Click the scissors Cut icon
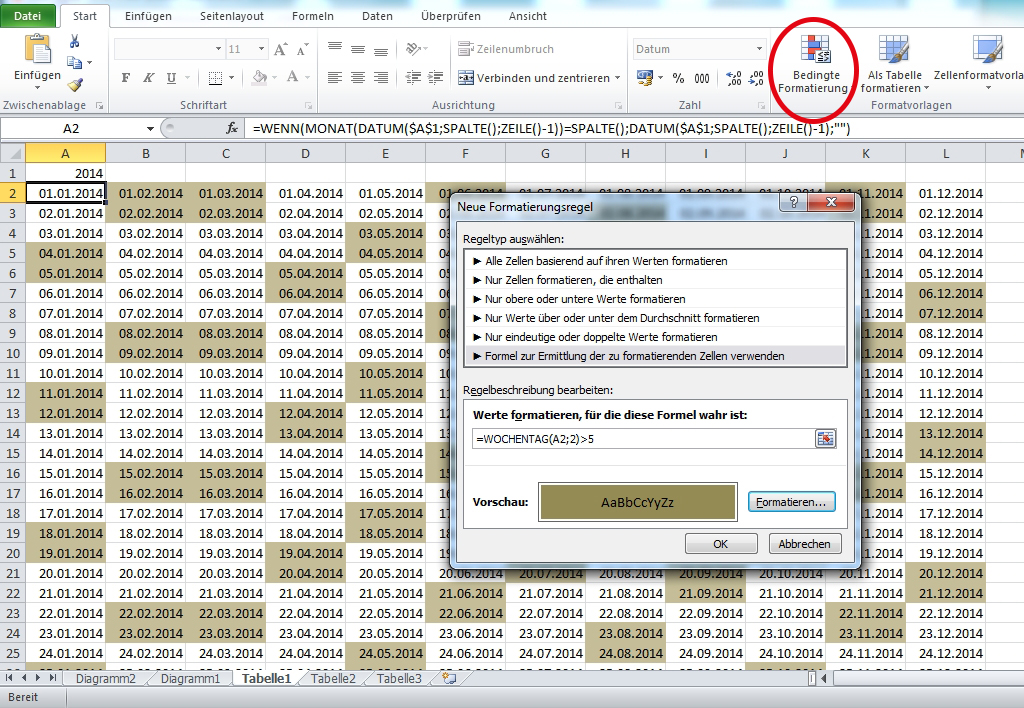The height and width of the screenshot is (708, 1024). click(74, 42)
